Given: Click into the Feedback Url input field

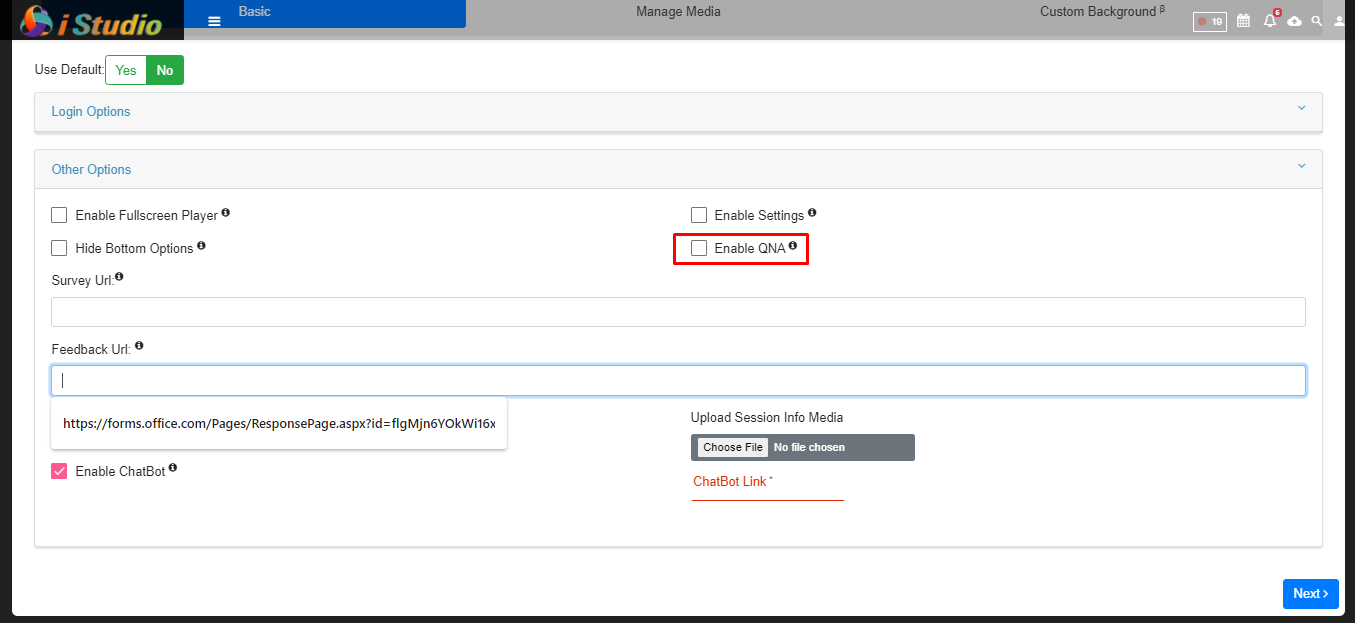Looking at the screenshot, I should [x=678, y=380].
